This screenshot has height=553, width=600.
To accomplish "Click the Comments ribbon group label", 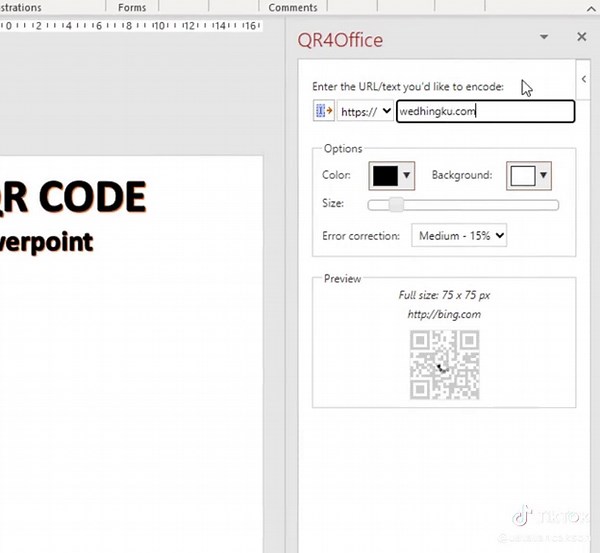I will [x=293, y=8].
